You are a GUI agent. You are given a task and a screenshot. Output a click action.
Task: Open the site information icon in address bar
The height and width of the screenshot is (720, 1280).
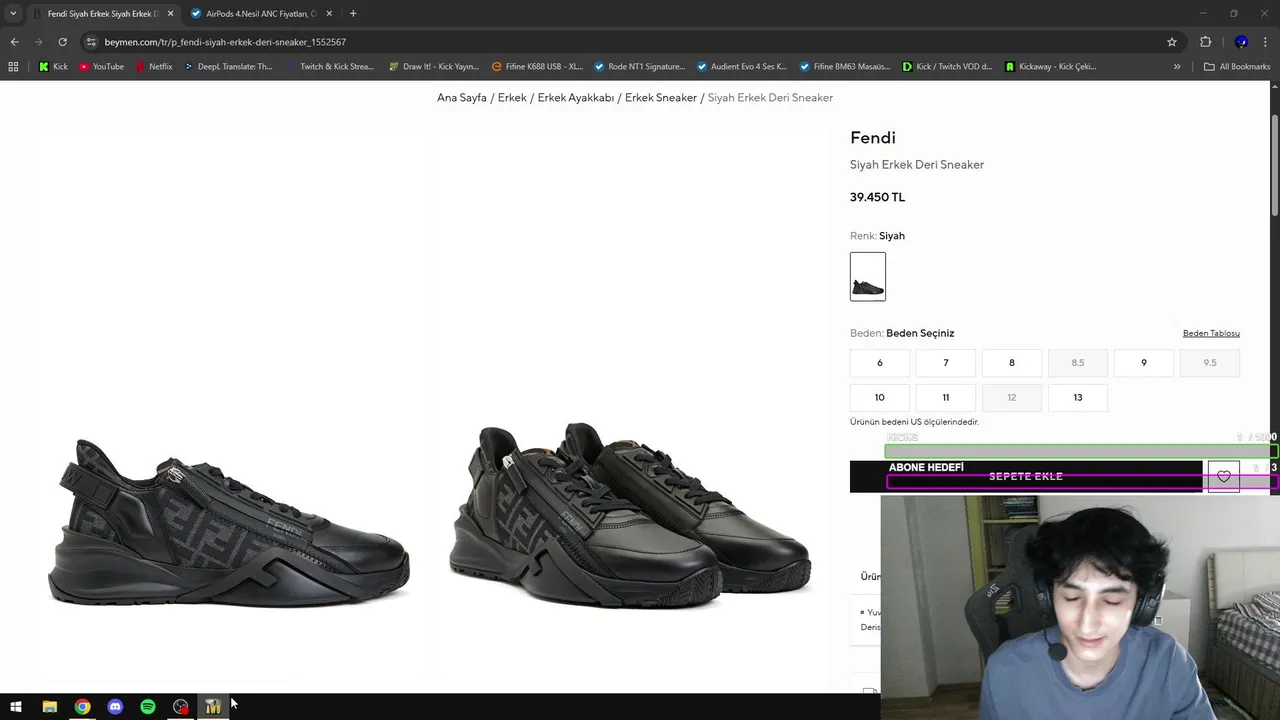91,42
